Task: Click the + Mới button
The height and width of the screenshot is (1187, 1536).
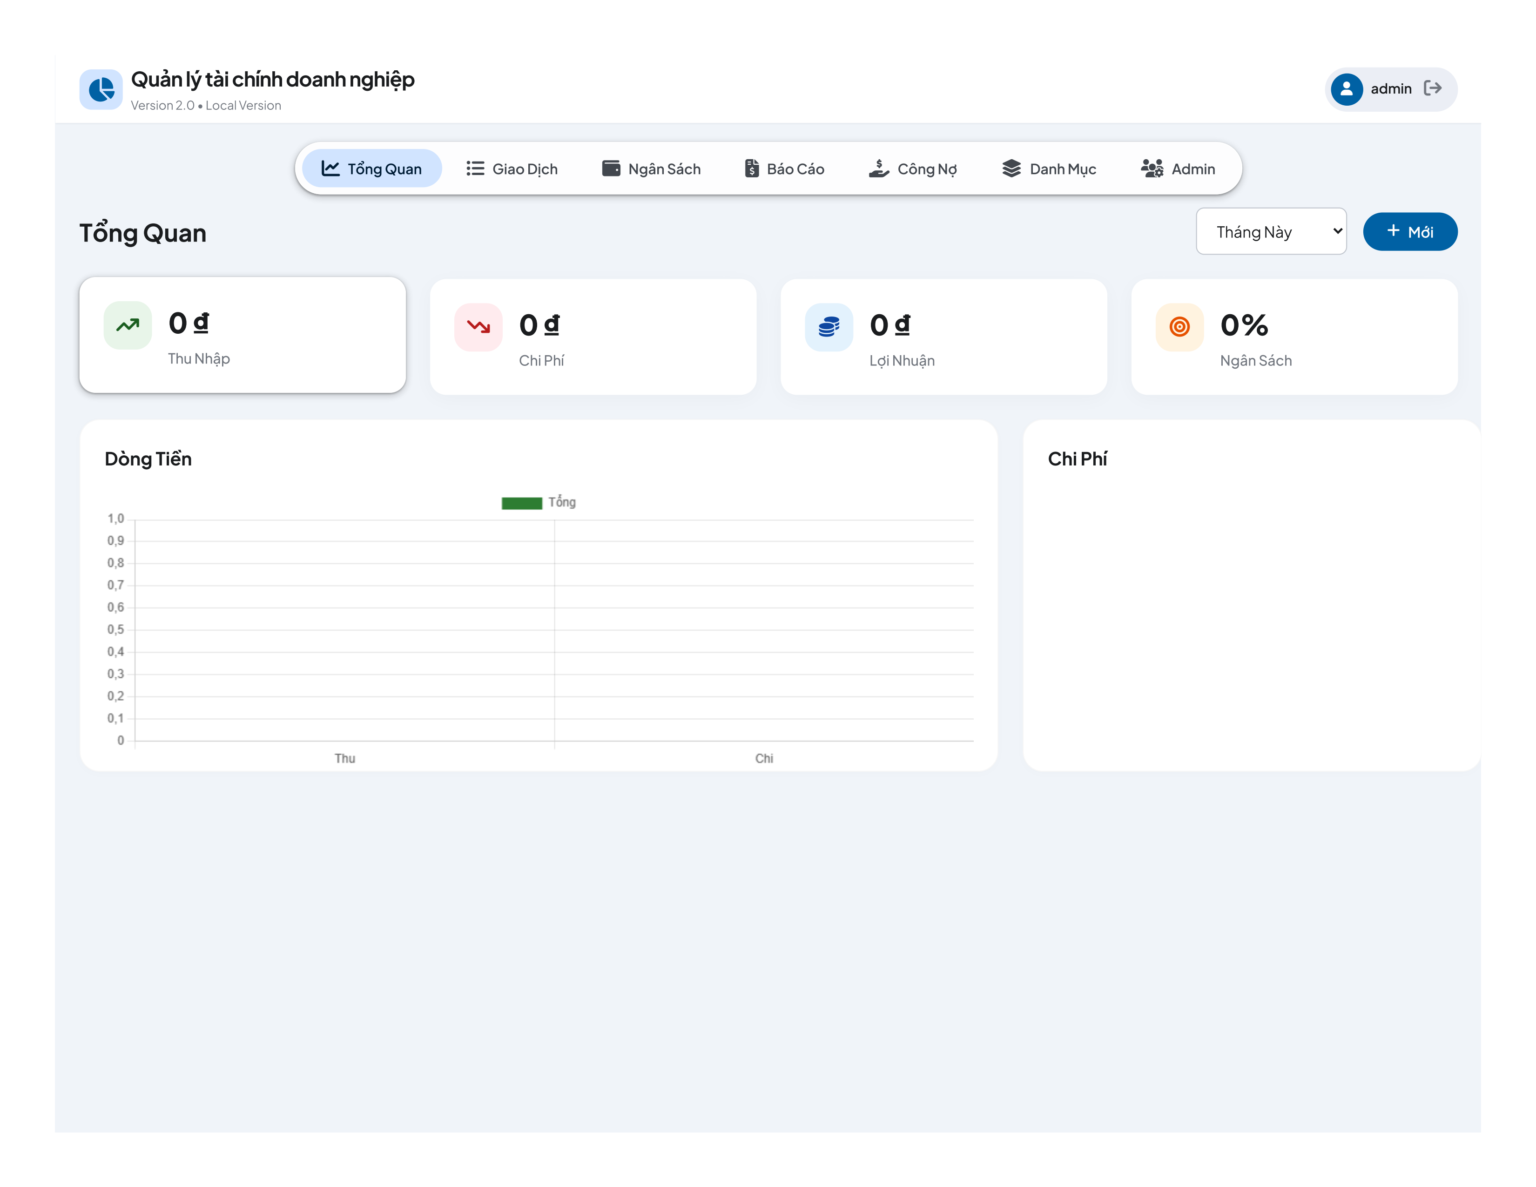Action: pos(1410,232)
